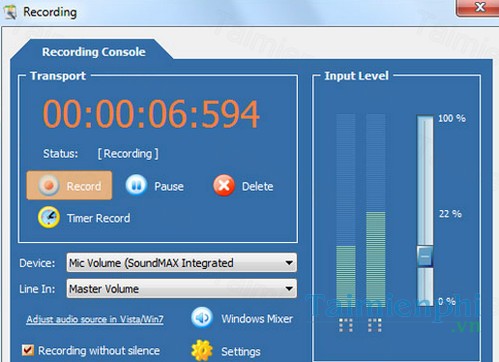Click the Timer Record label
The width and height of the screenshot is (499, 362).
[99, 218]
